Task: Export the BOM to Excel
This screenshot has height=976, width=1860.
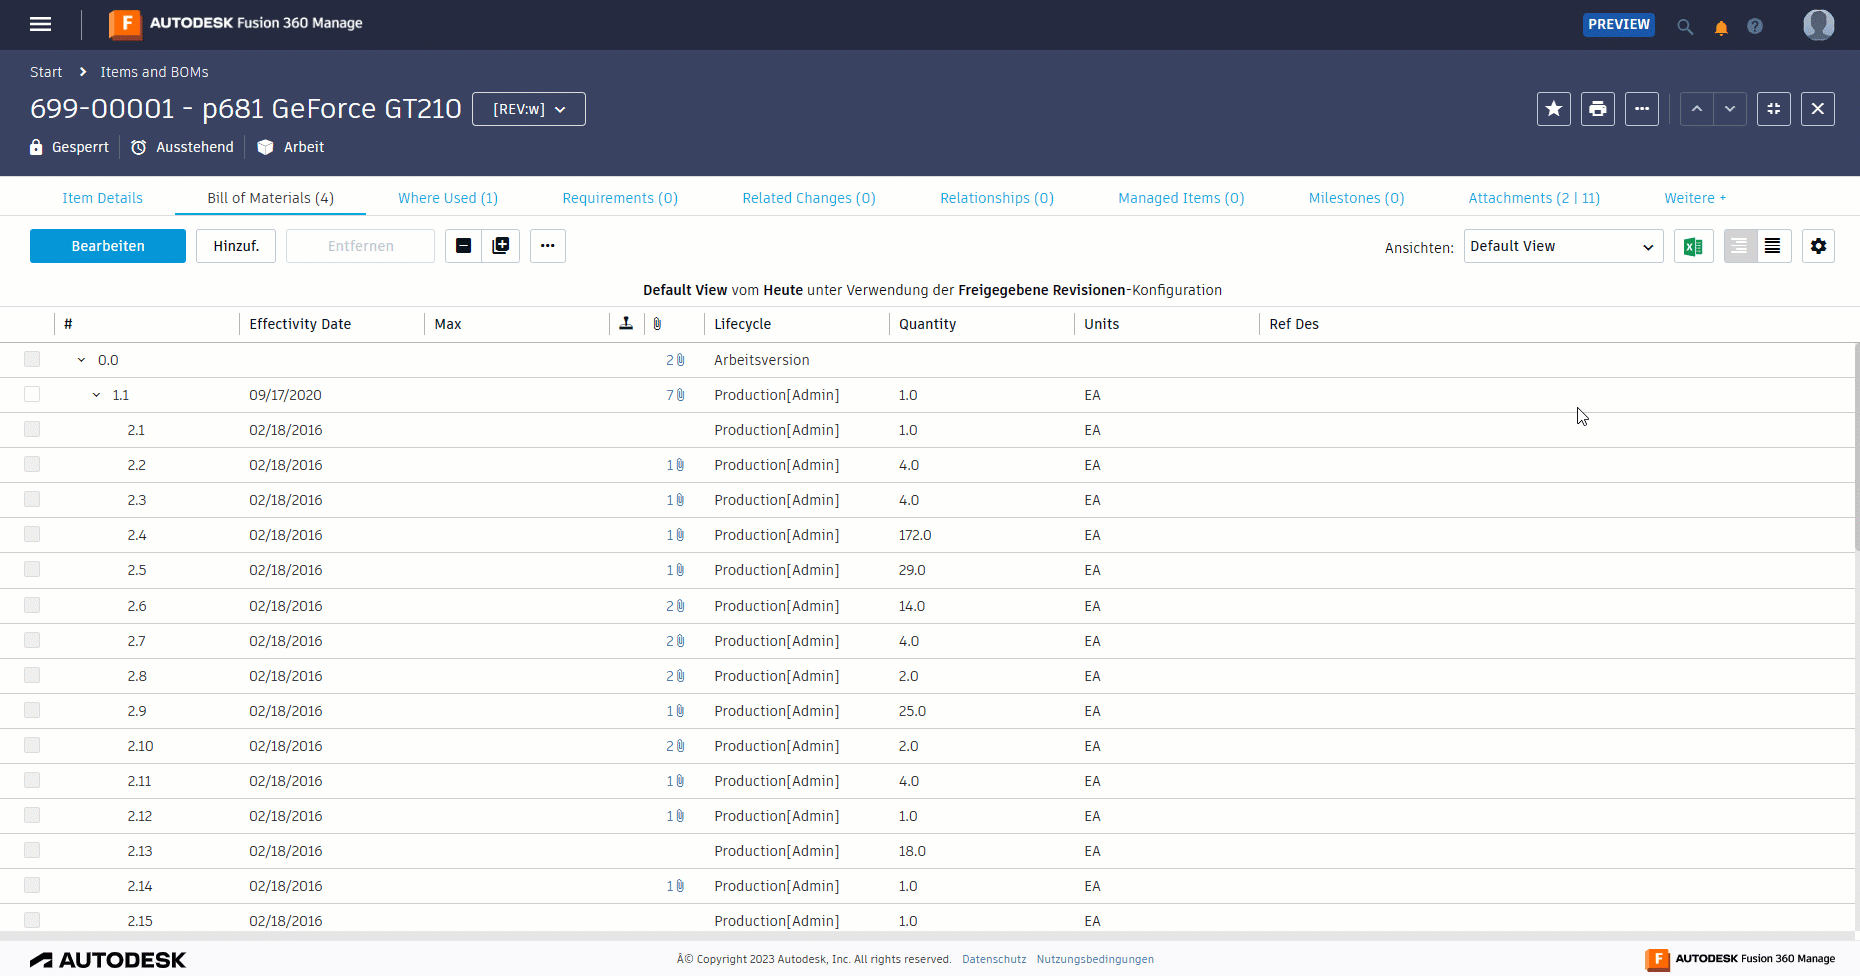Action: (1693, 246)
